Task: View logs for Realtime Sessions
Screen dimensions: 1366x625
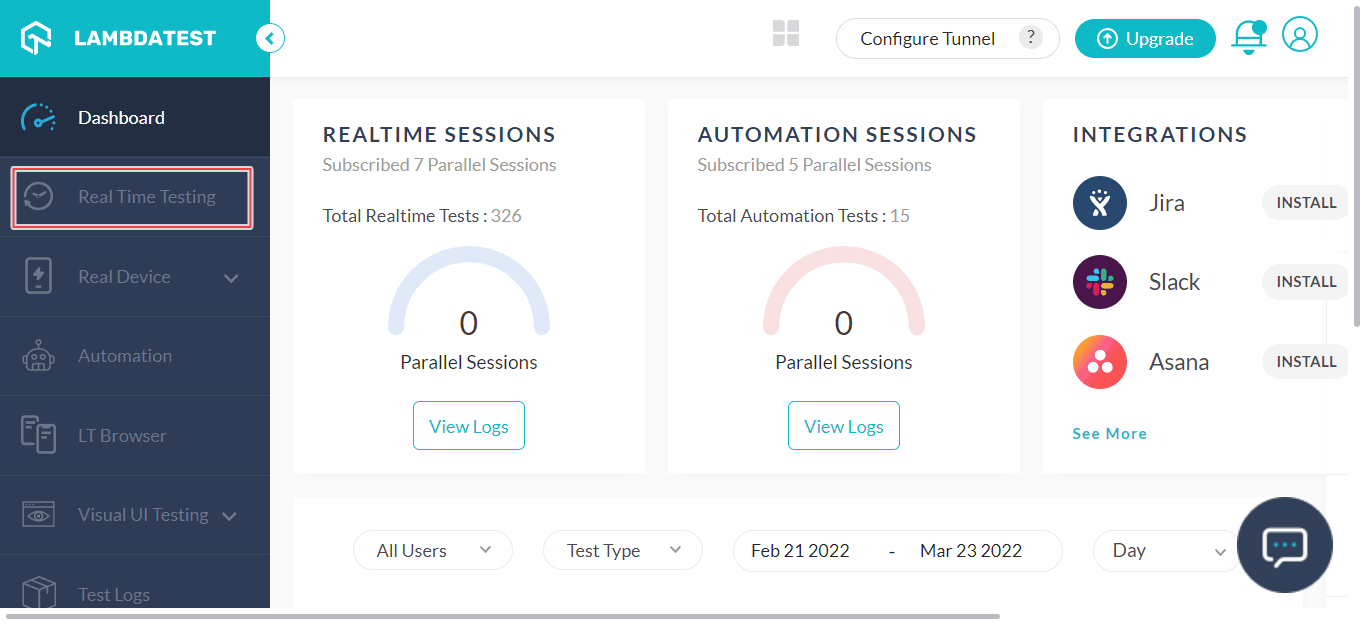Action: coord(468,425)
